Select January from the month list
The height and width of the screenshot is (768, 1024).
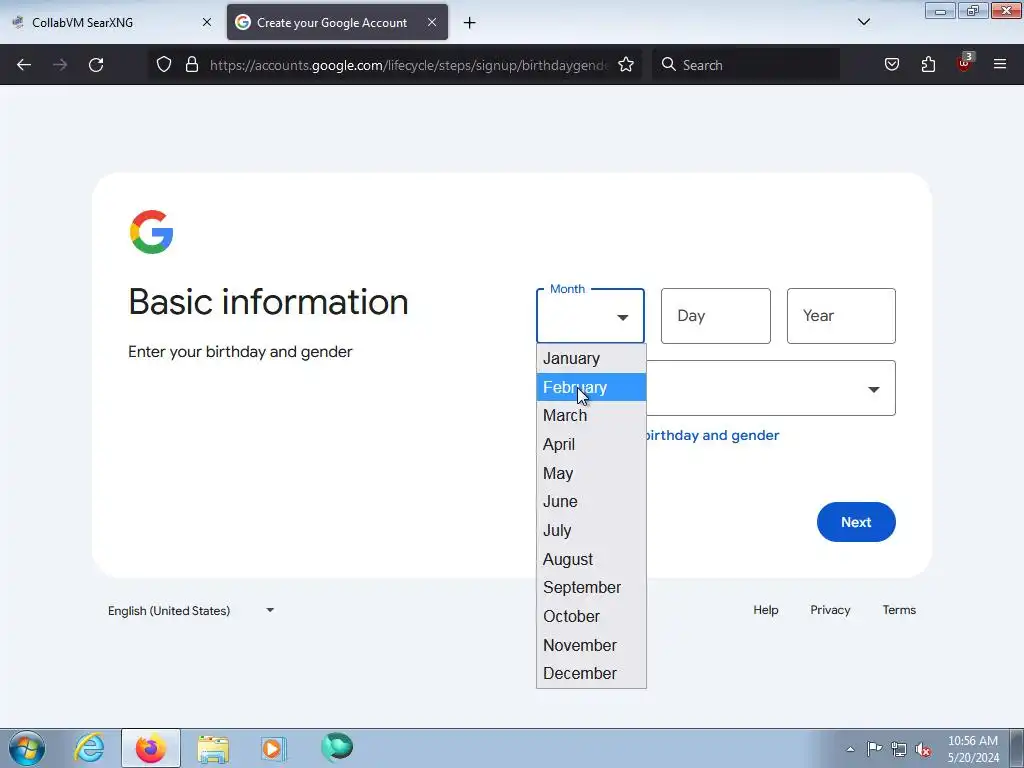[x=591, y=359]
